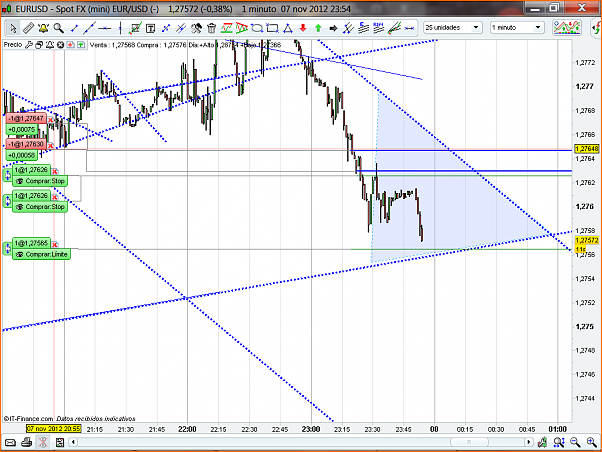Select the arrow pointer tool
This screenshot has height=452, width=602.
[x=13, y=28]
